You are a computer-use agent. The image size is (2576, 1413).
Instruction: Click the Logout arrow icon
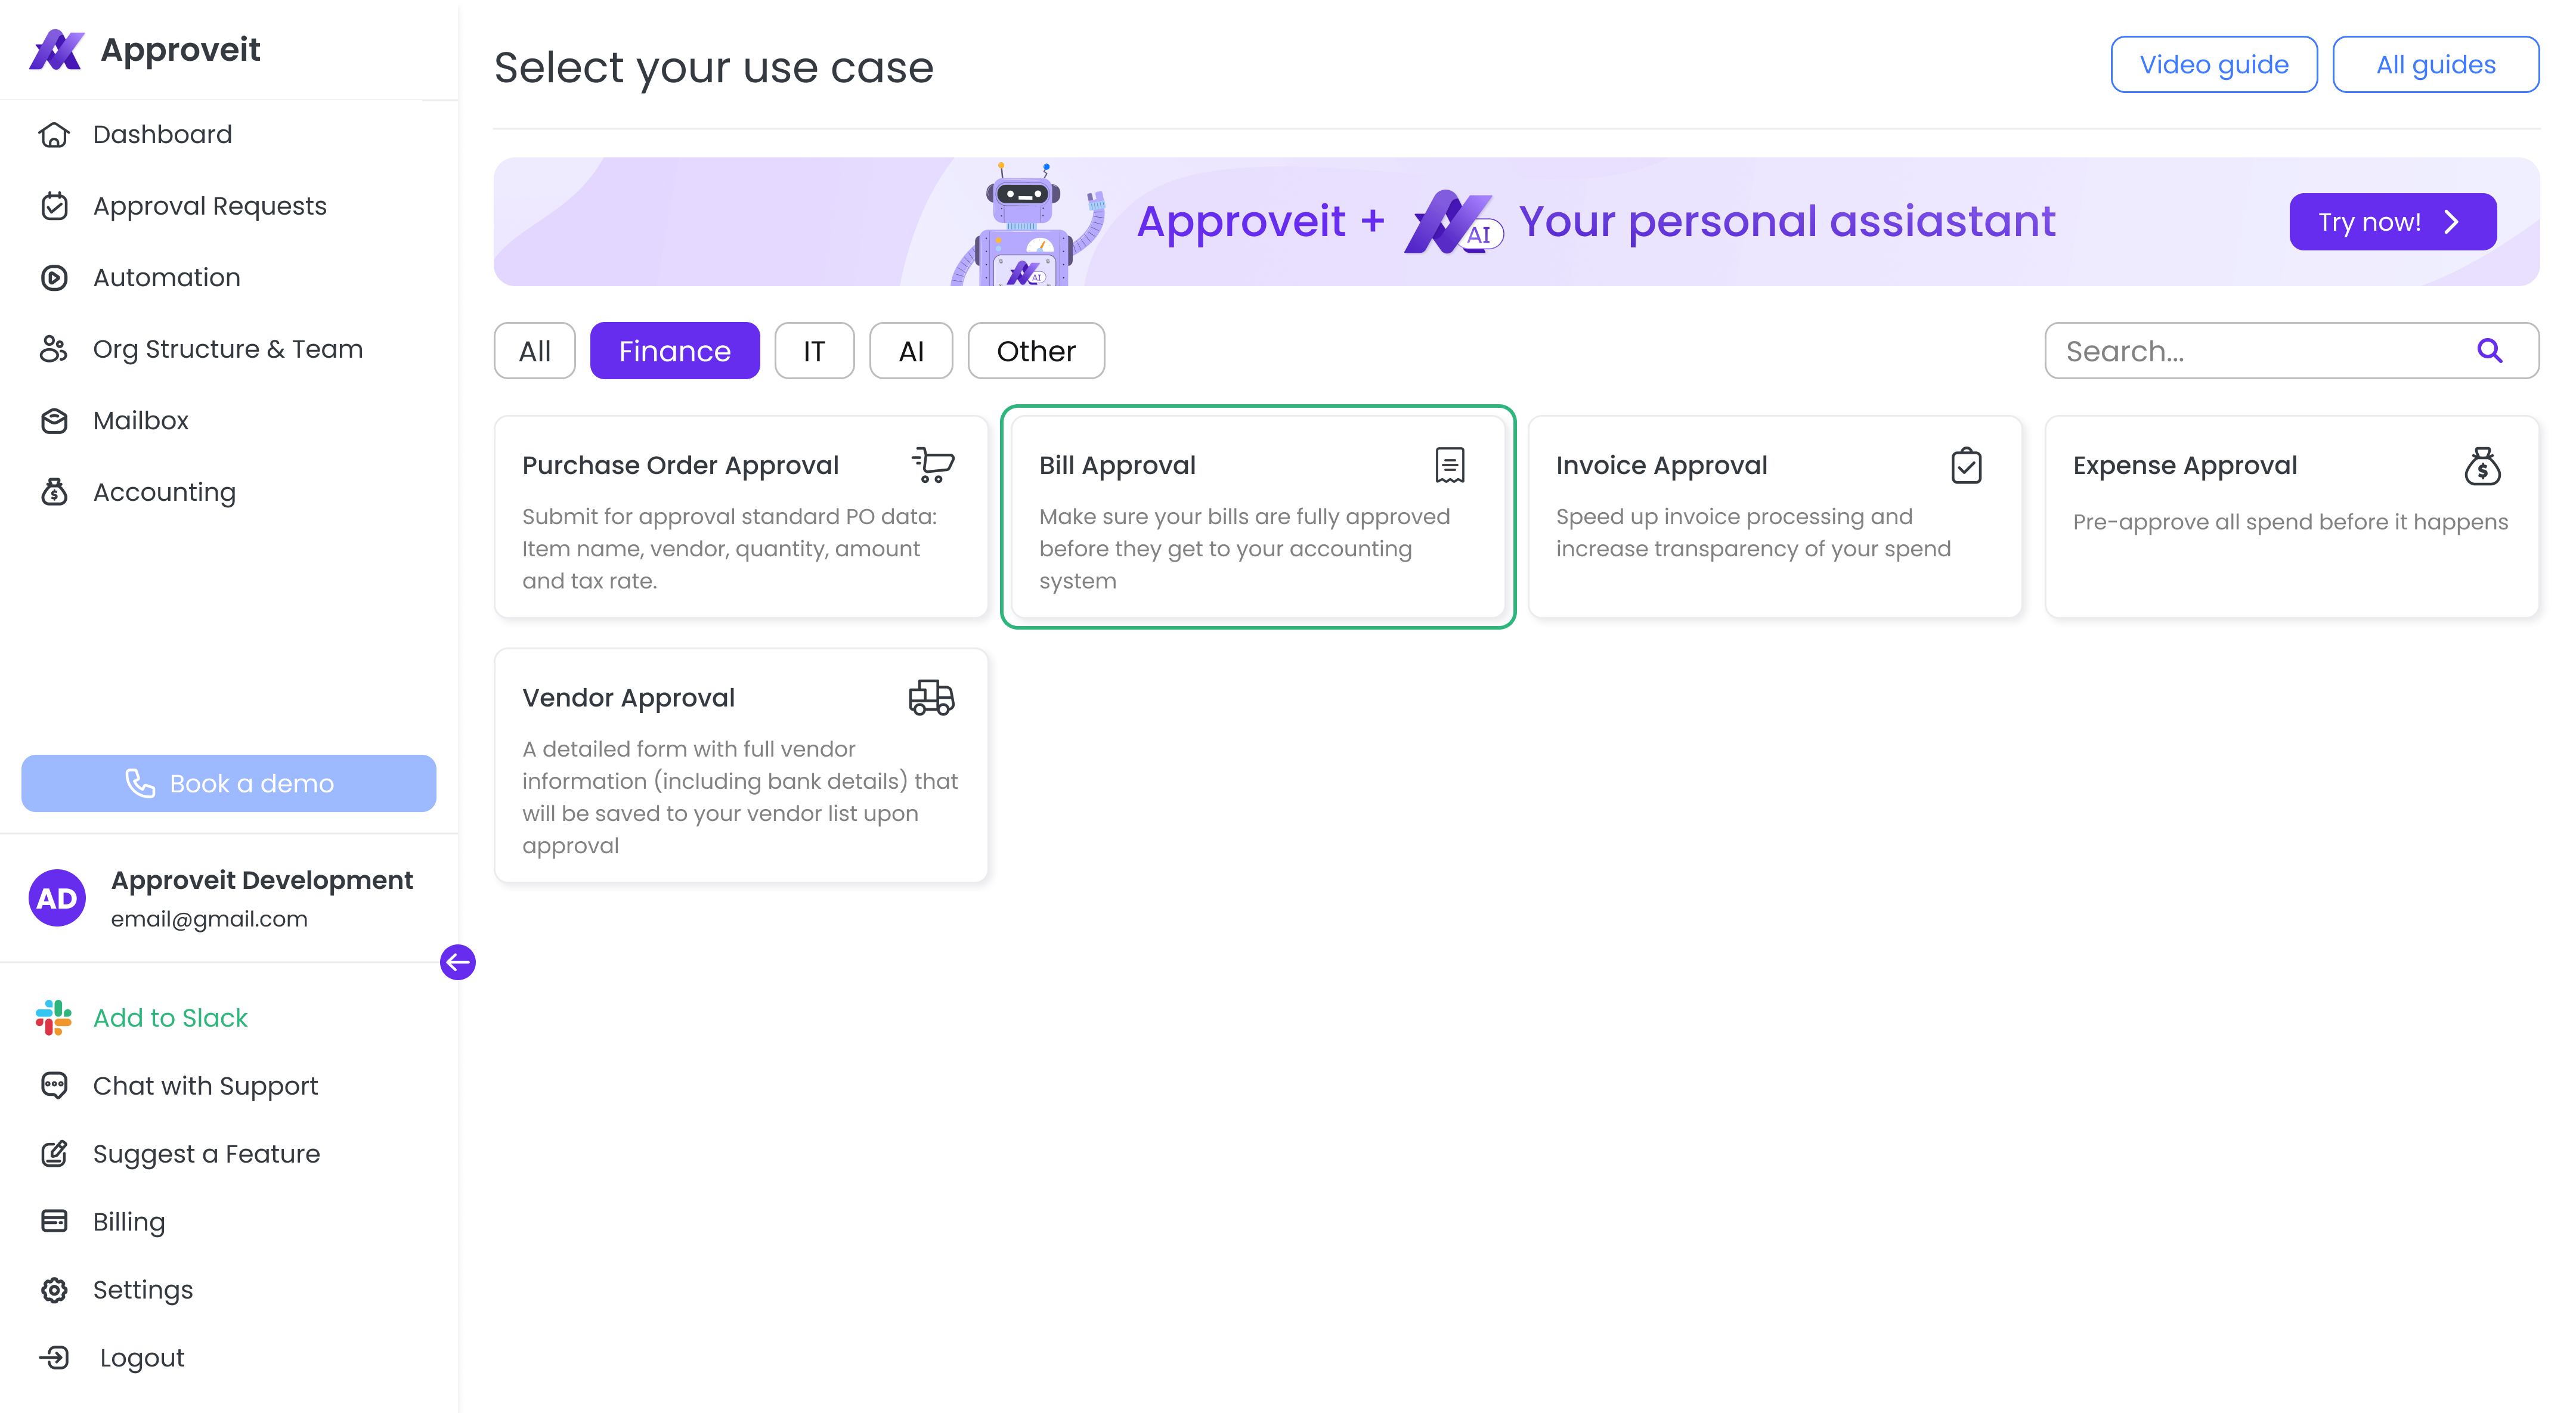pos(54,1357)
